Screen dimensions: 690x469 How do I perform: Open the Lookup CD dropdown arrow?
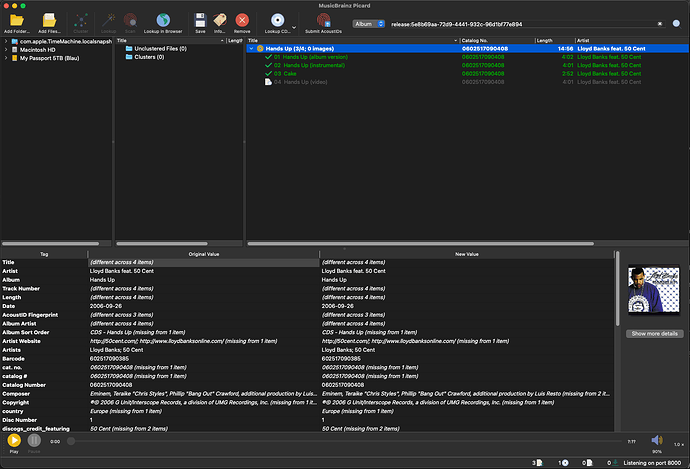coord(294,27)
